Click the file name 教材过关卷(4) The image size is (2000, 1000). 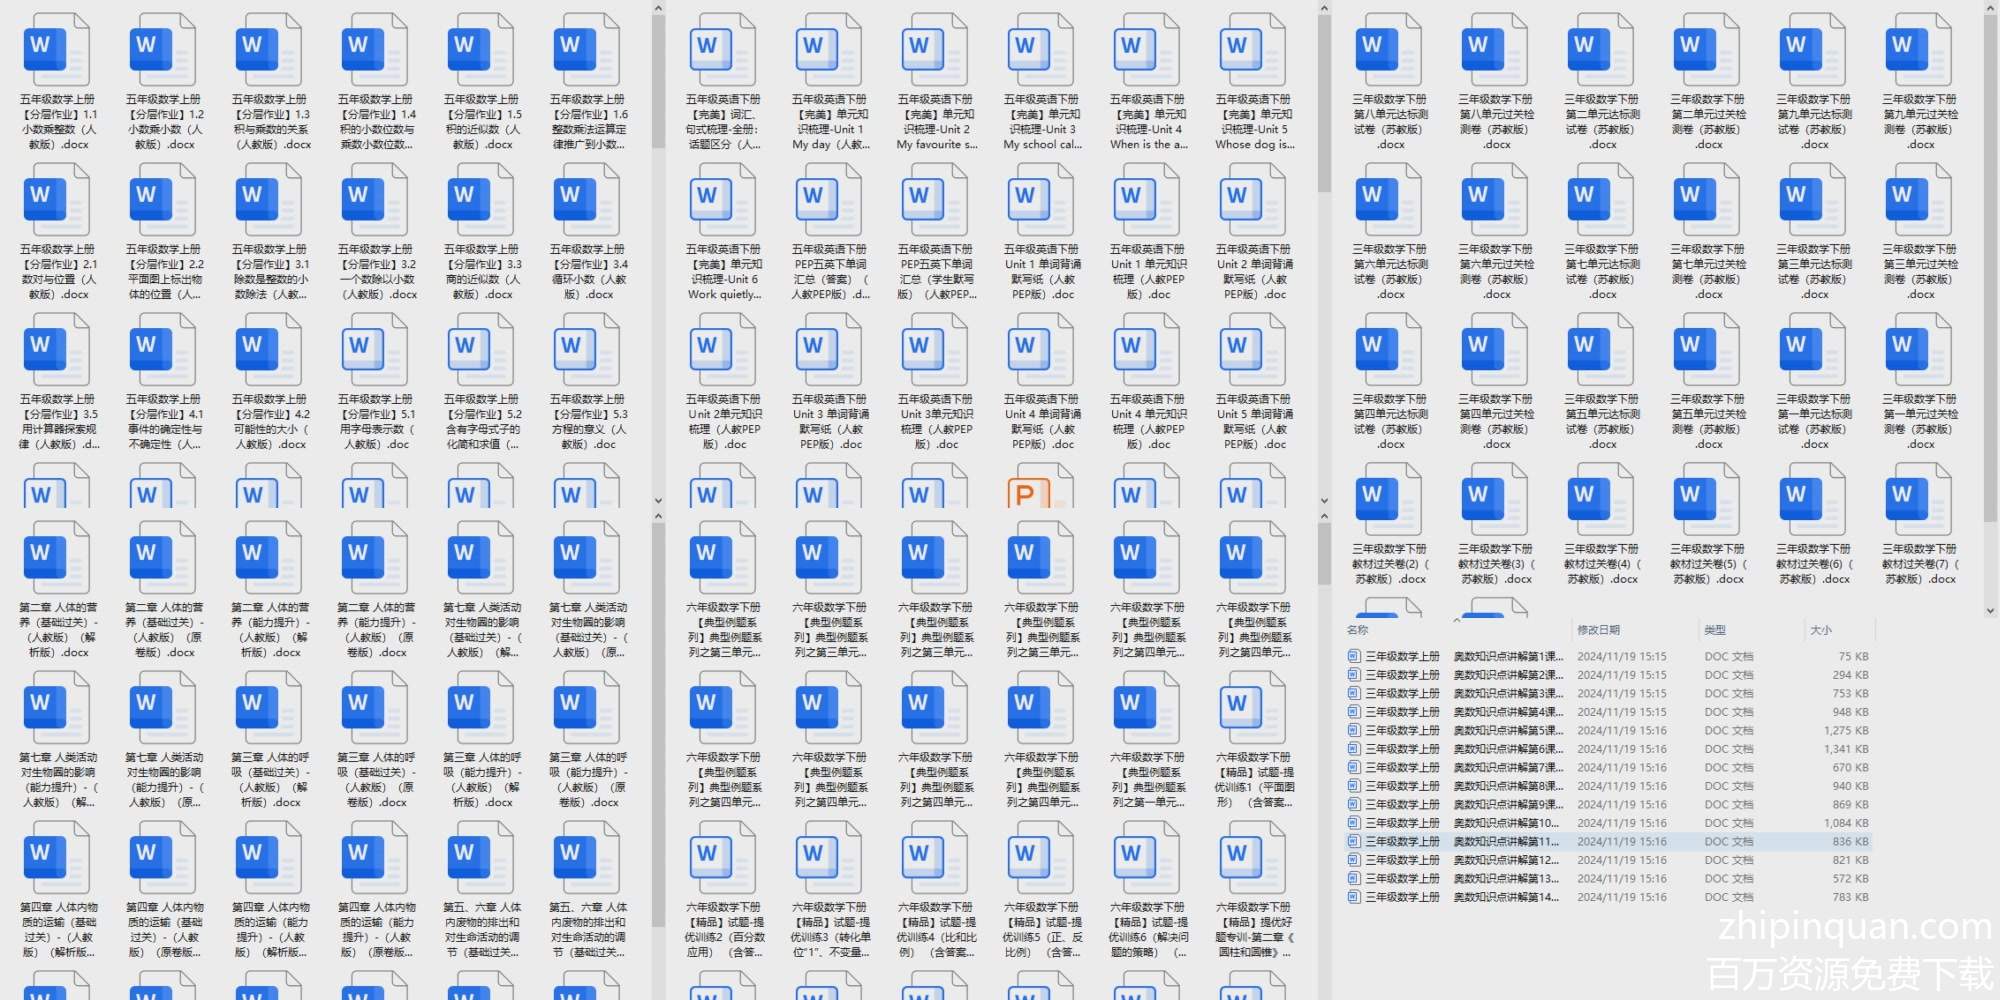pyautogui.click(x=1602, y=564)
